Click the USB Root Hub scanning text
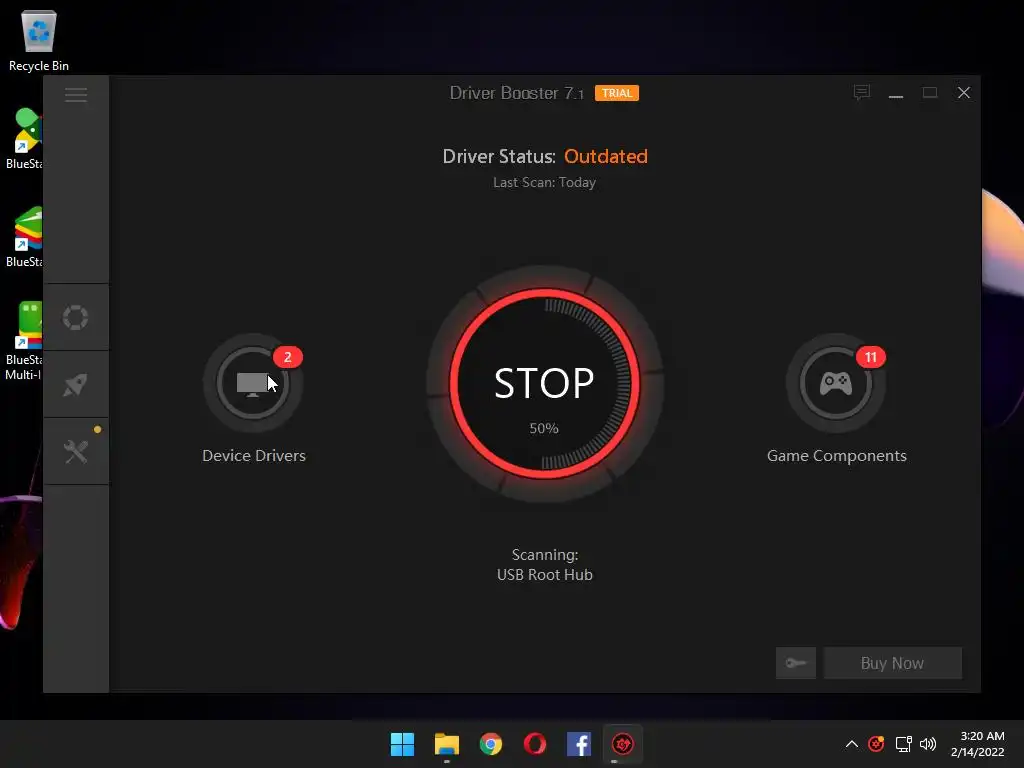1024x768 pixels. click(545, 575)
